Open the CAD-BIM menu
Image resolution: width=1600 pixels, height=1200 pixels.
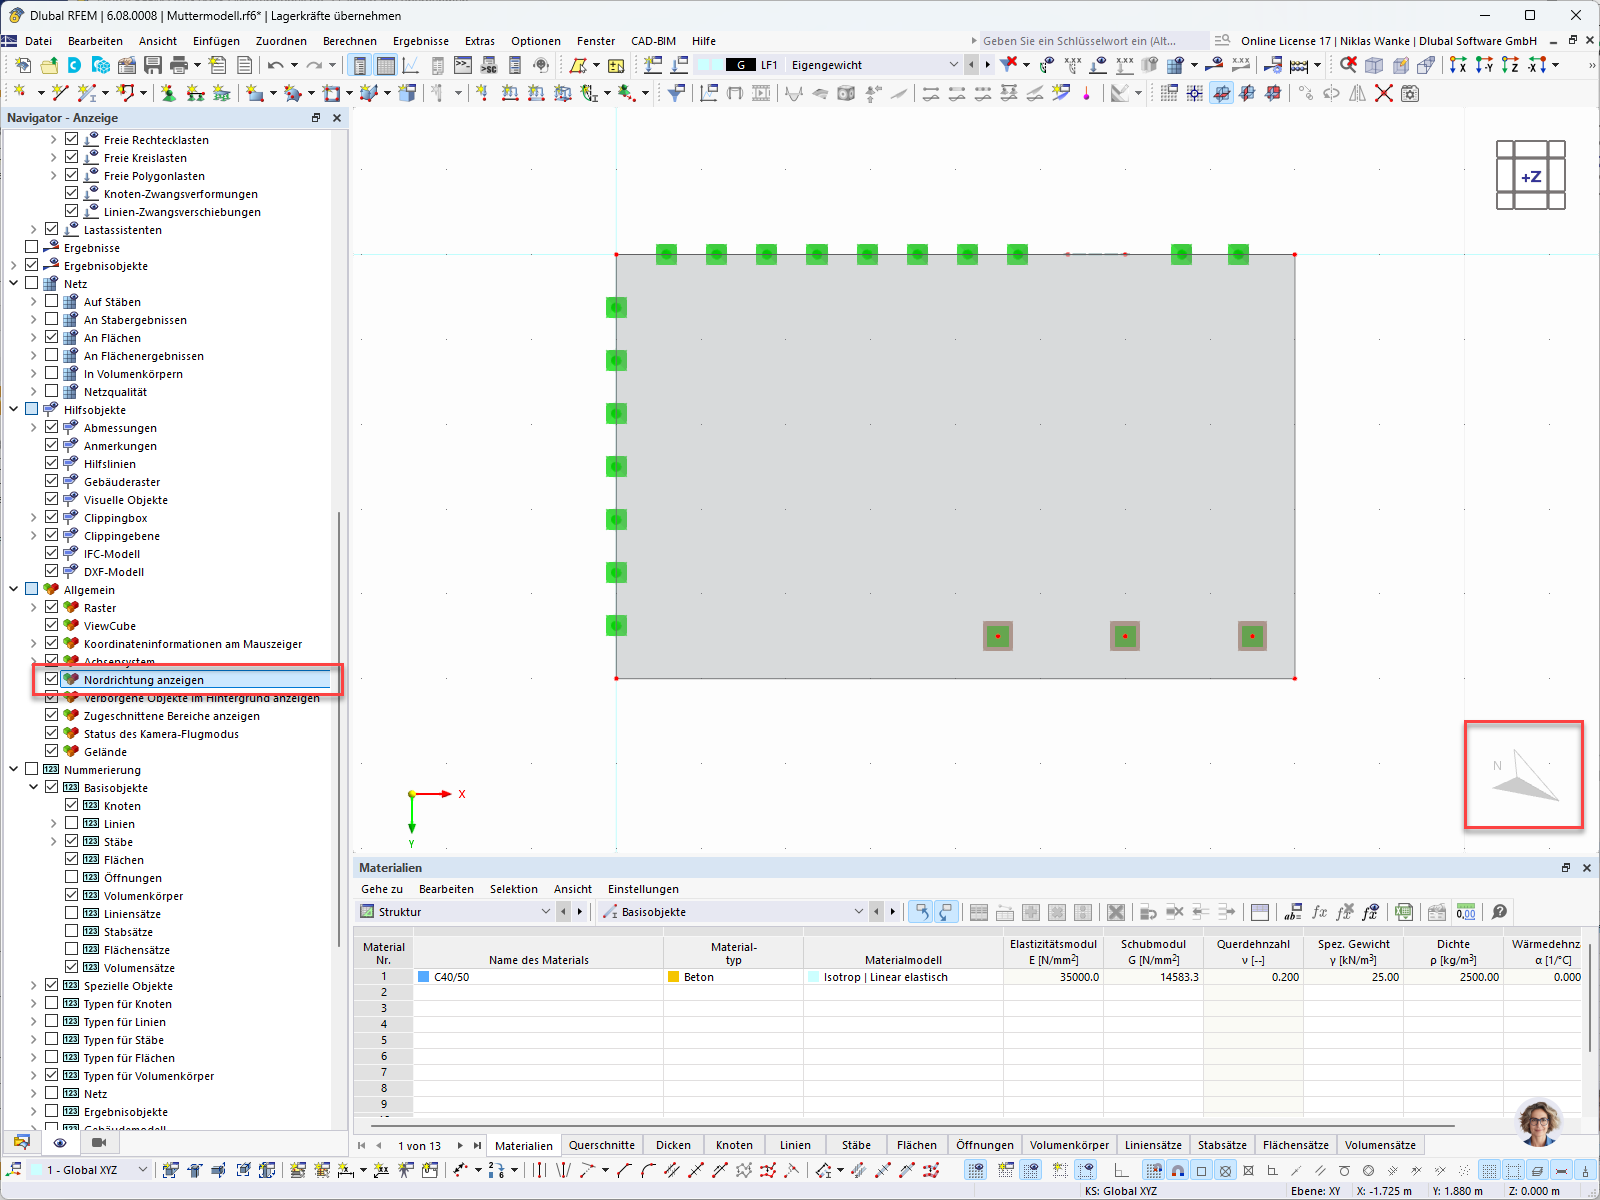click(653, 41)
